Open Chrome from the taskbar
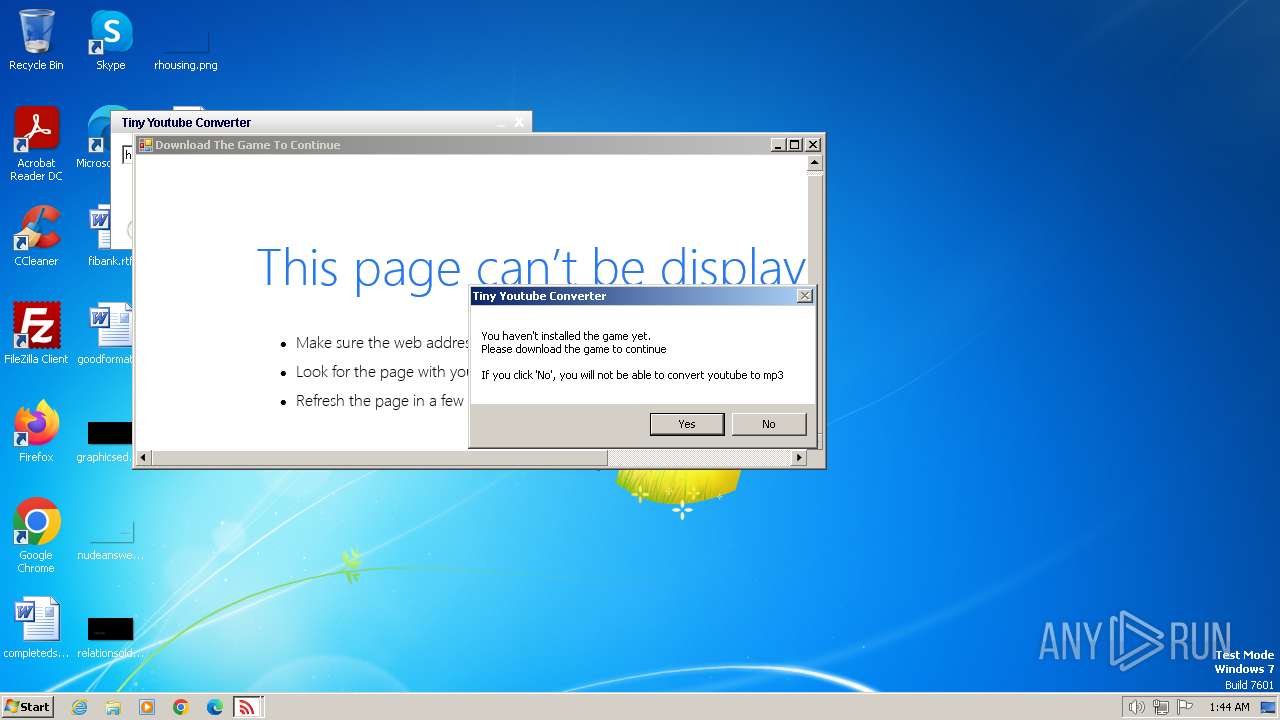Screen dimensions: 1280x720 pyautogui.click(x=181, y=707)
